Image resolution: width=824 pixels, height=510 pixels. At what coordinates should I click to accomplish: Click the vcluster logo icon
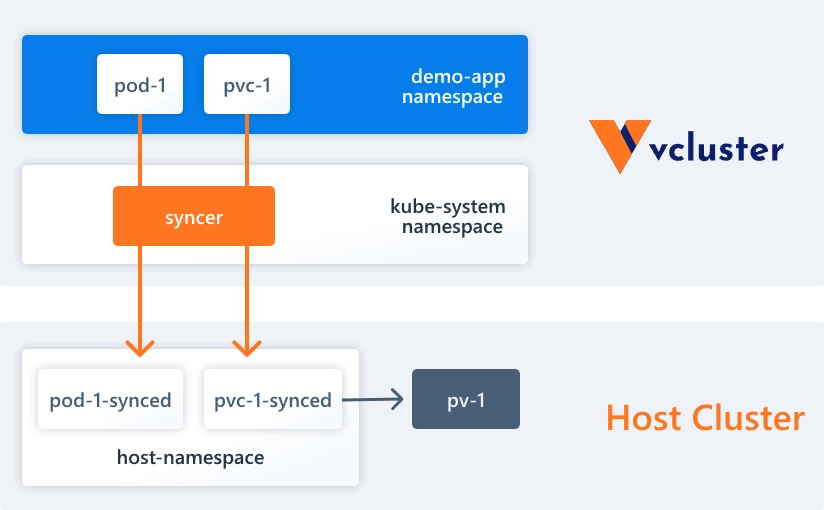(x=620, y=146)
